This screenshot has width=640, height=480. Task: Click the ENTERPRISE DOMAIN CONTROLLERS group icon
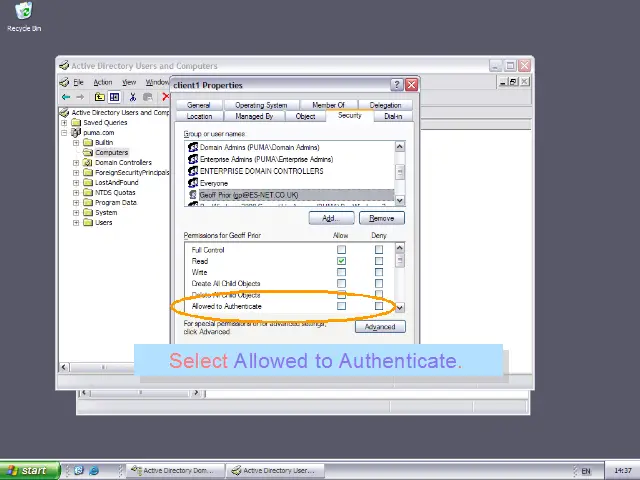(193, 171)
